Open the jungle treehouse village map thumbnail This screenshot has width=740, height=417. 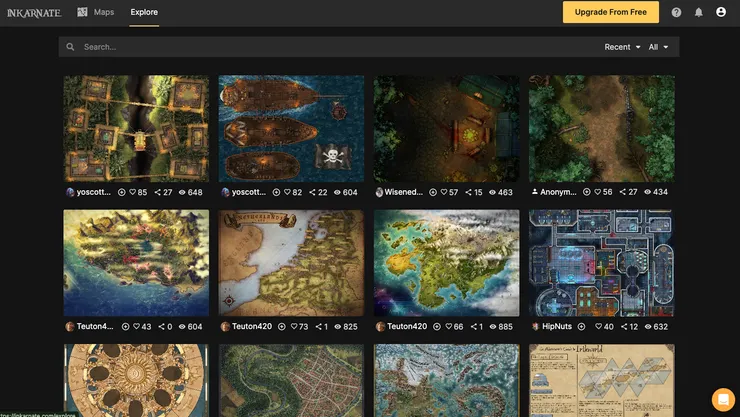pos(136,129)
